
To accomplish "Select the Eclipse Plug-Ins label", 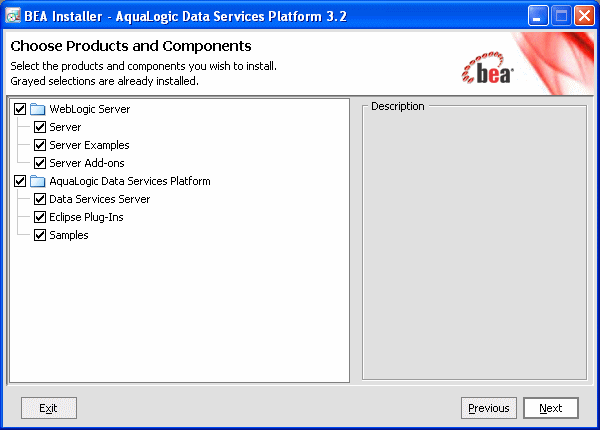I will click(x=86, y=217).
